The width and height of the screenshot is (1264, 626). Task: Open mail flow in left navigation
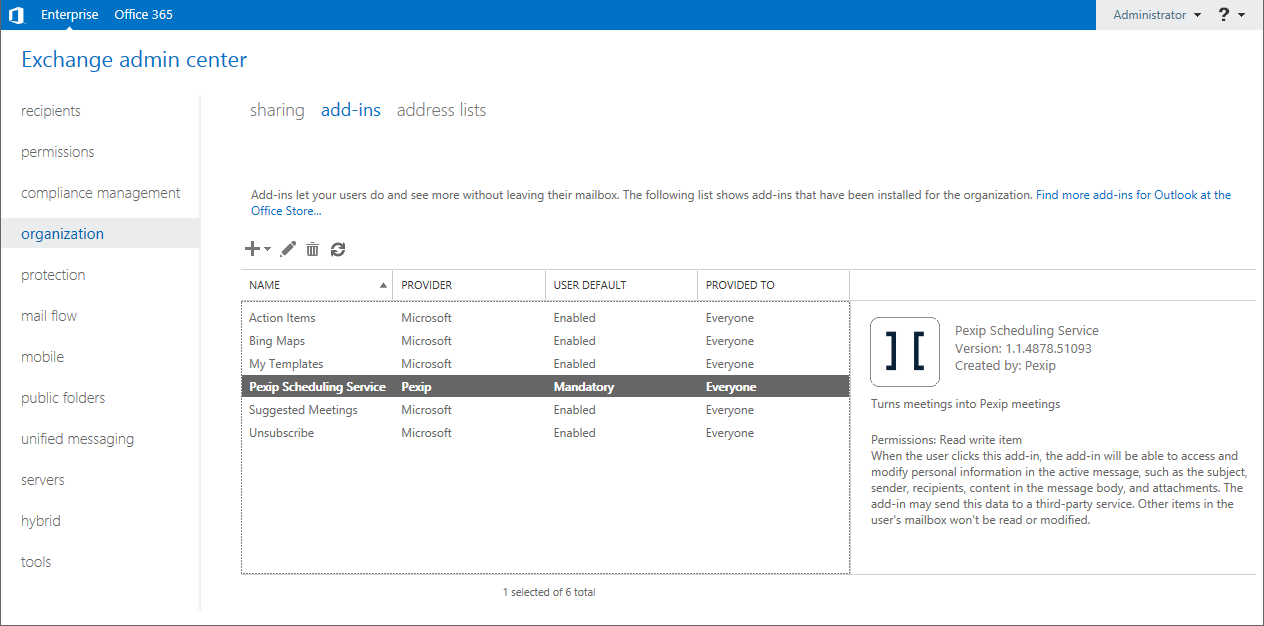coord(49,316)
